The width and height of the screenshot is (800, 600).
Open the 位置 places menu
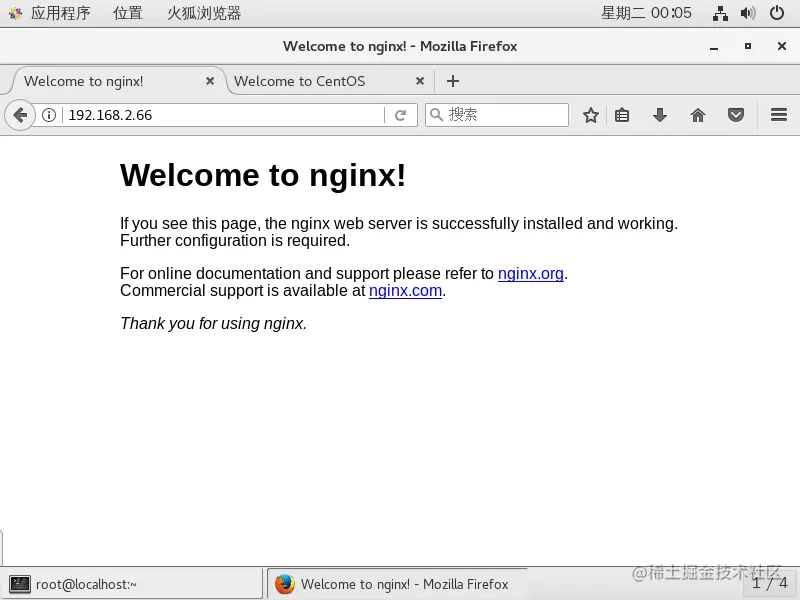[128, 13]
